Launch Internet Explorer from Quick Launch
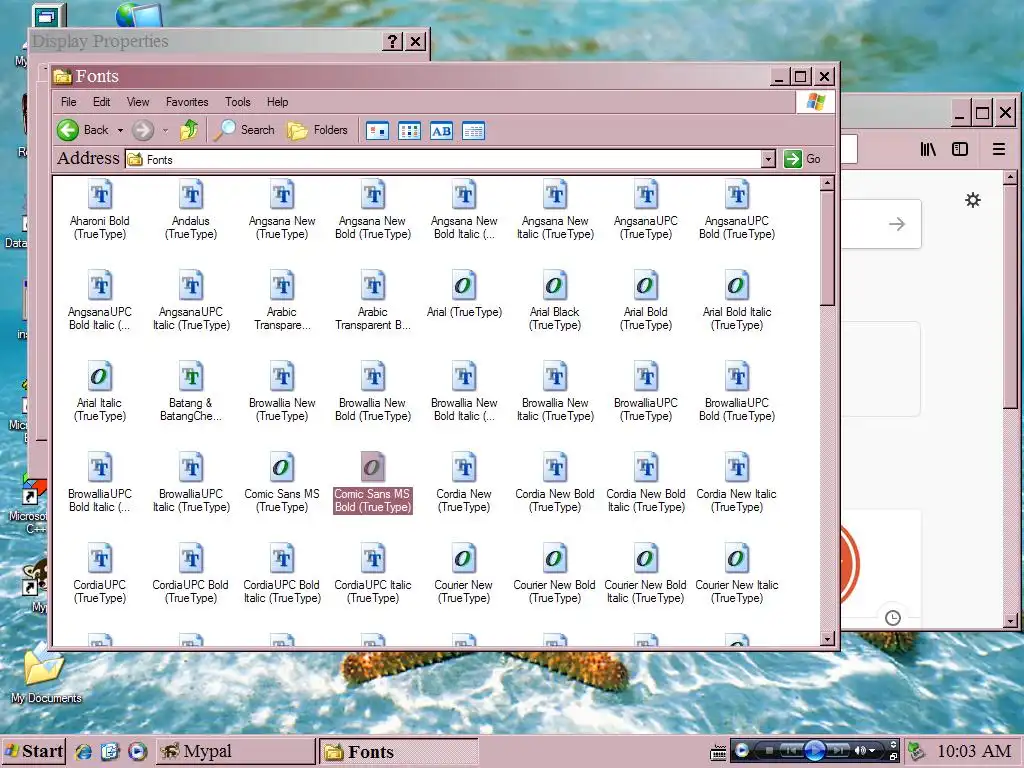Screen dimensions: 1024x768 pyautogui.click(x=83, y=752)
